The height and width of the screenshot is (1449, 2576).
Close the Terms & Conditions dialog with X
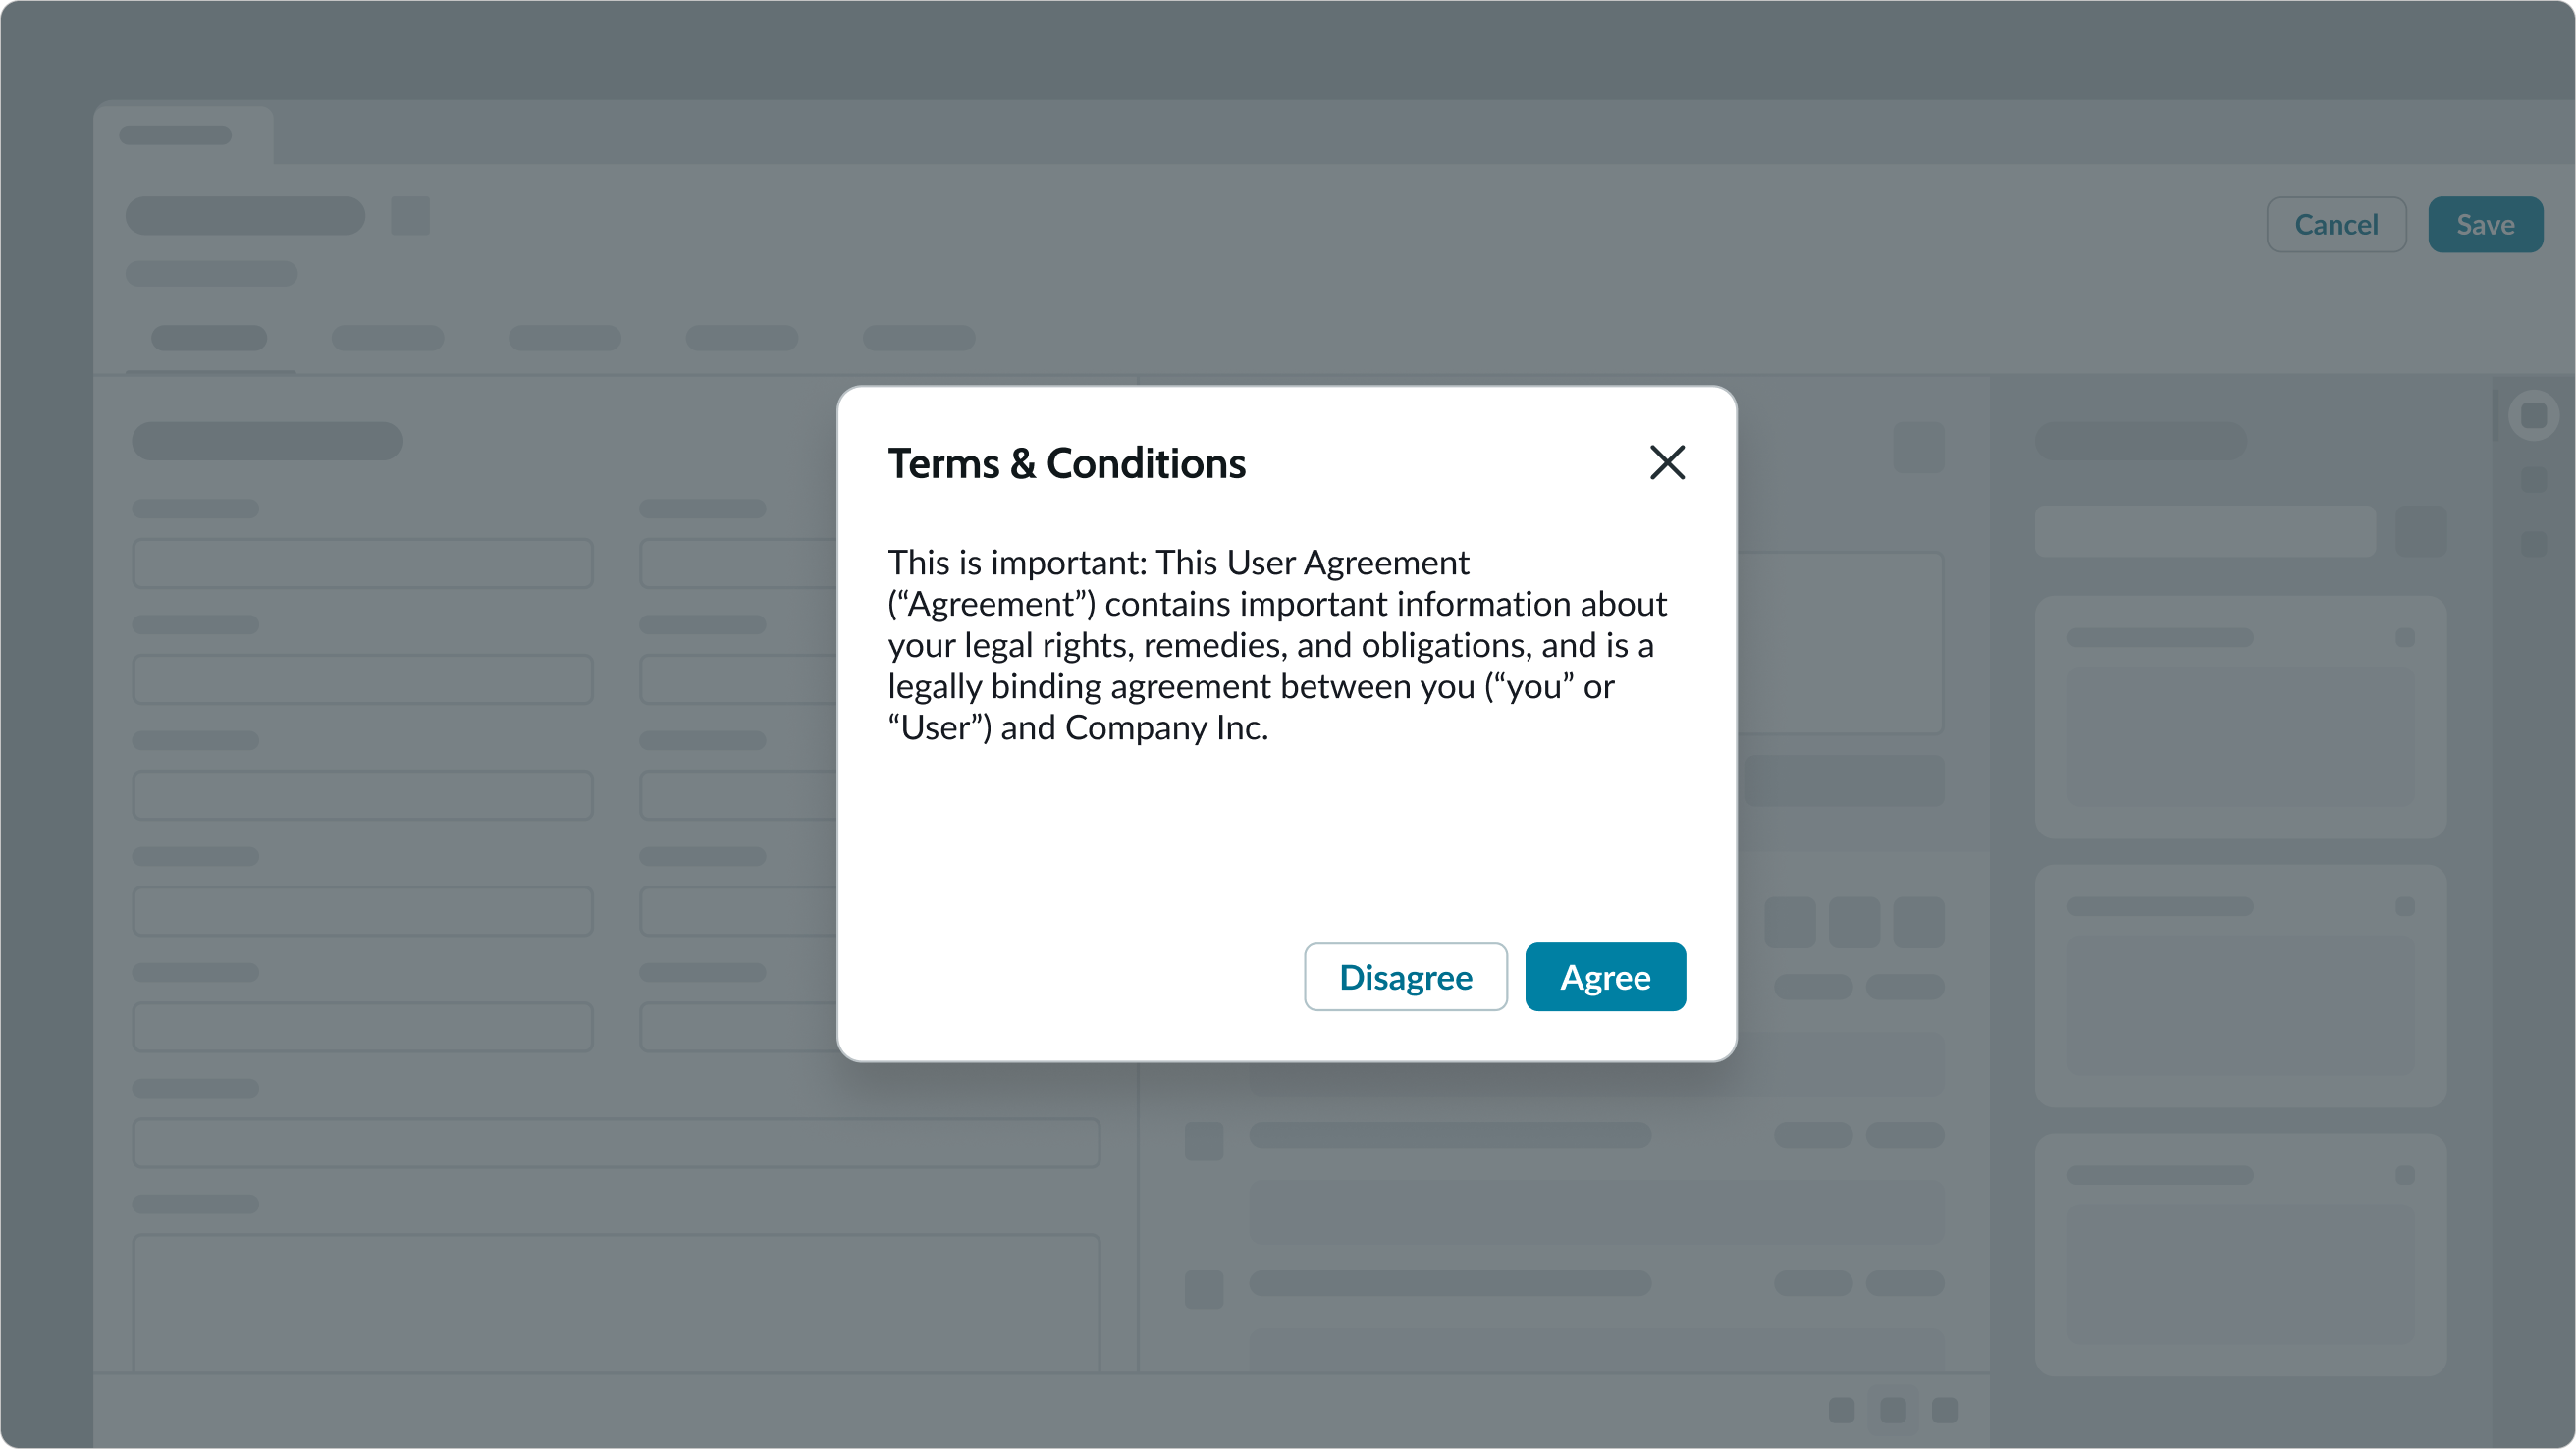1667,463
